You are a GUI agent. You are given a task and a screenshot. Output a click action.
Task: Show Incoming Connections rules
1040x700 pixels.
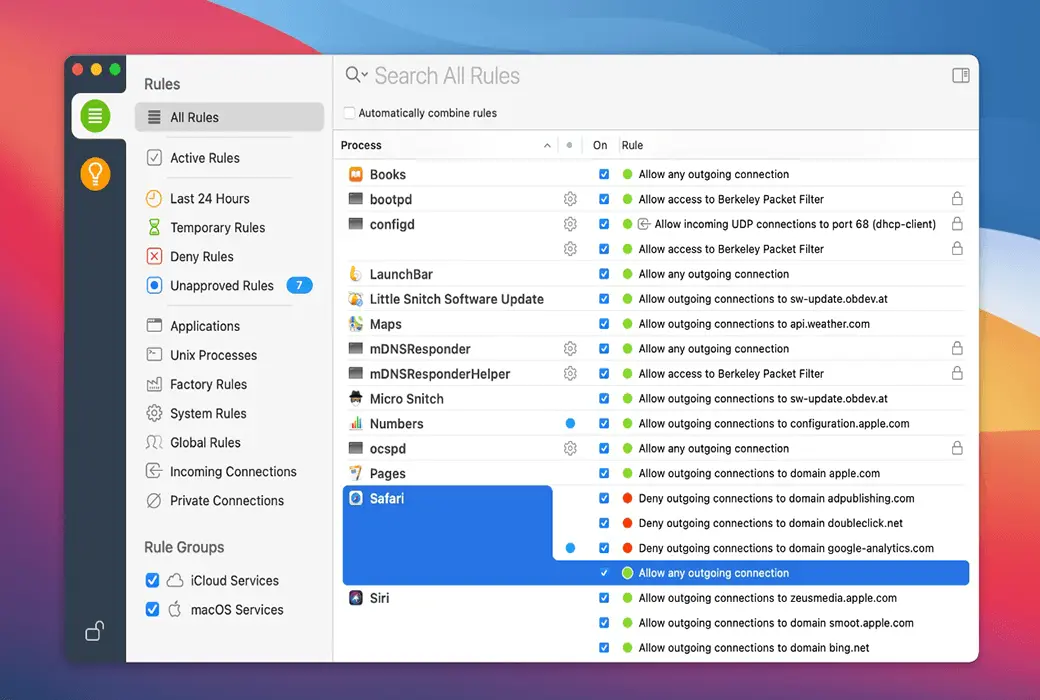coord(233,472)
